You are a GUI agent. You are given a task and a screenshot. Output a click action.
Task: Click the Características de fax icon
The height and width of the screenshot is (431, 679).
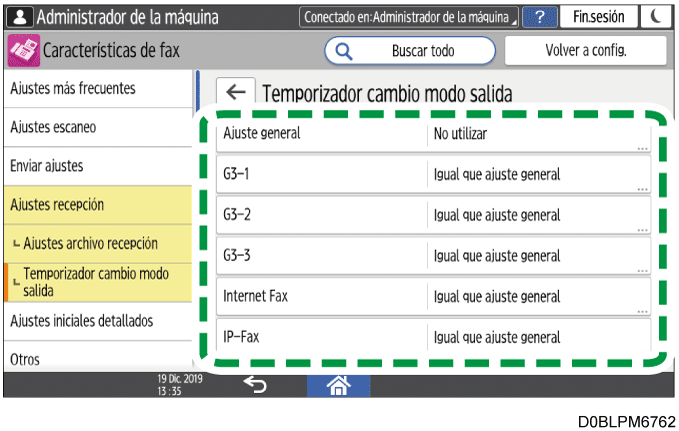click(21, 50)
